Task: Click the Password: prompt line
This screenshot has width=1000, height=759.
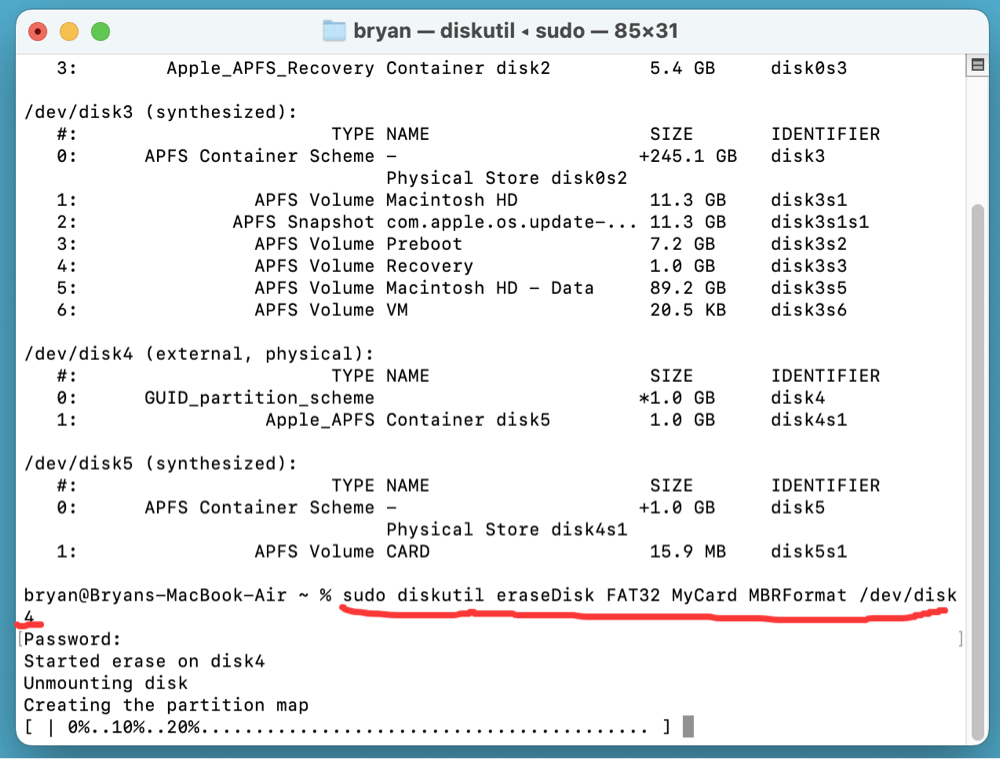Action: coord(76,639)
